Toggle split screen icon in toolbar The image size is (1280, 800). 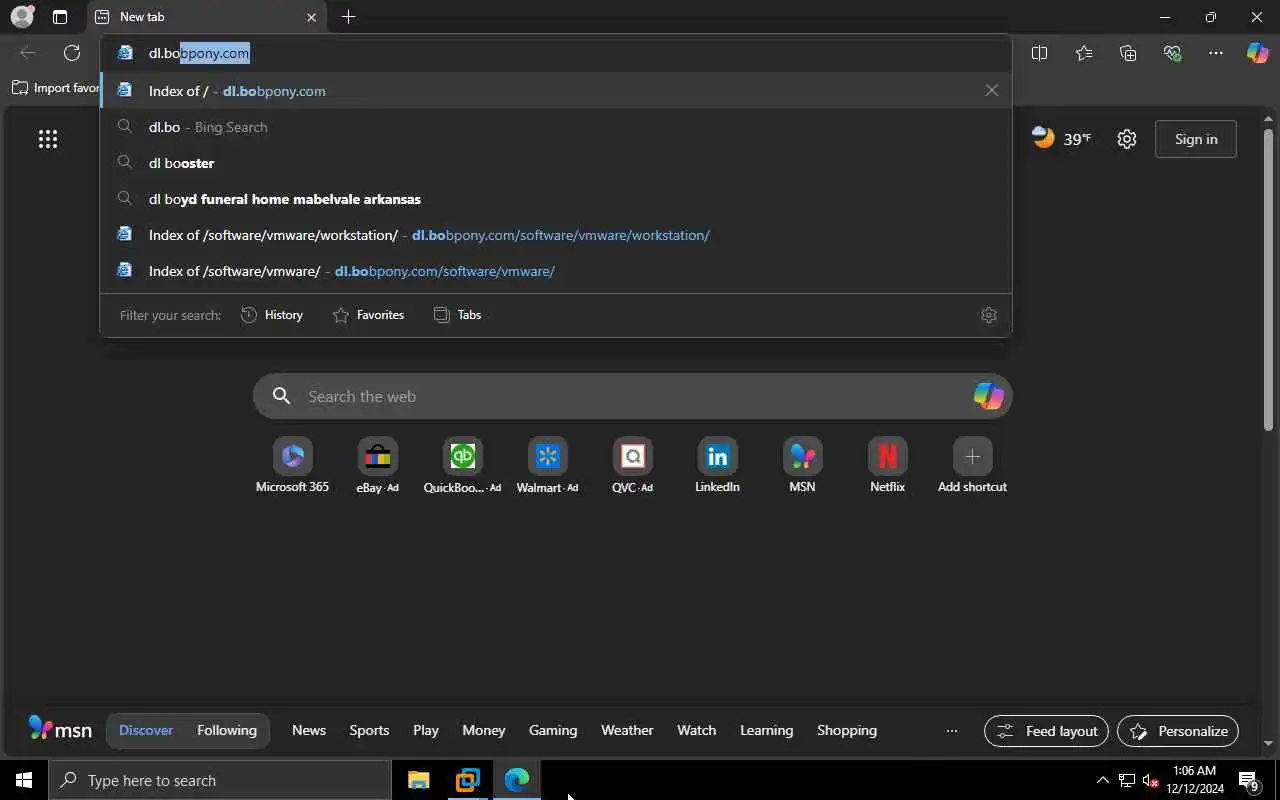pos(1039,53)
